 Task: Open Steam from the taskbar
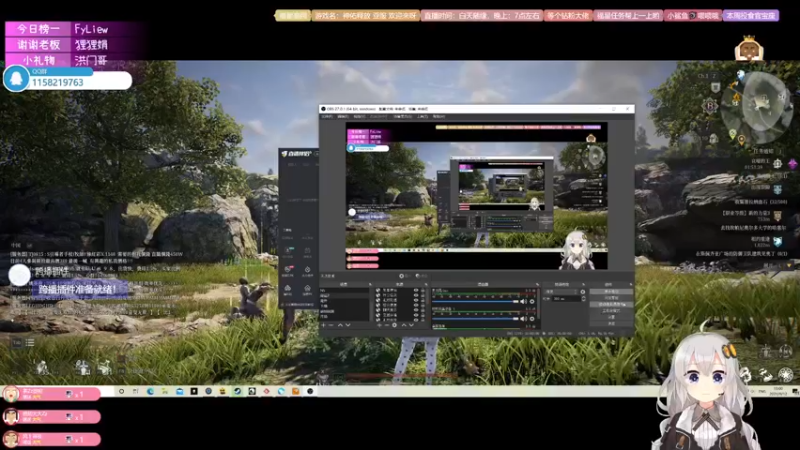point(237,391)
